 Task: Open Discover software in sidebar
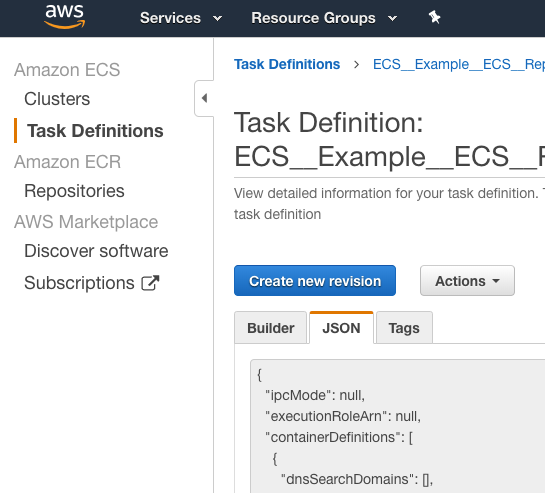pos(96,251)
